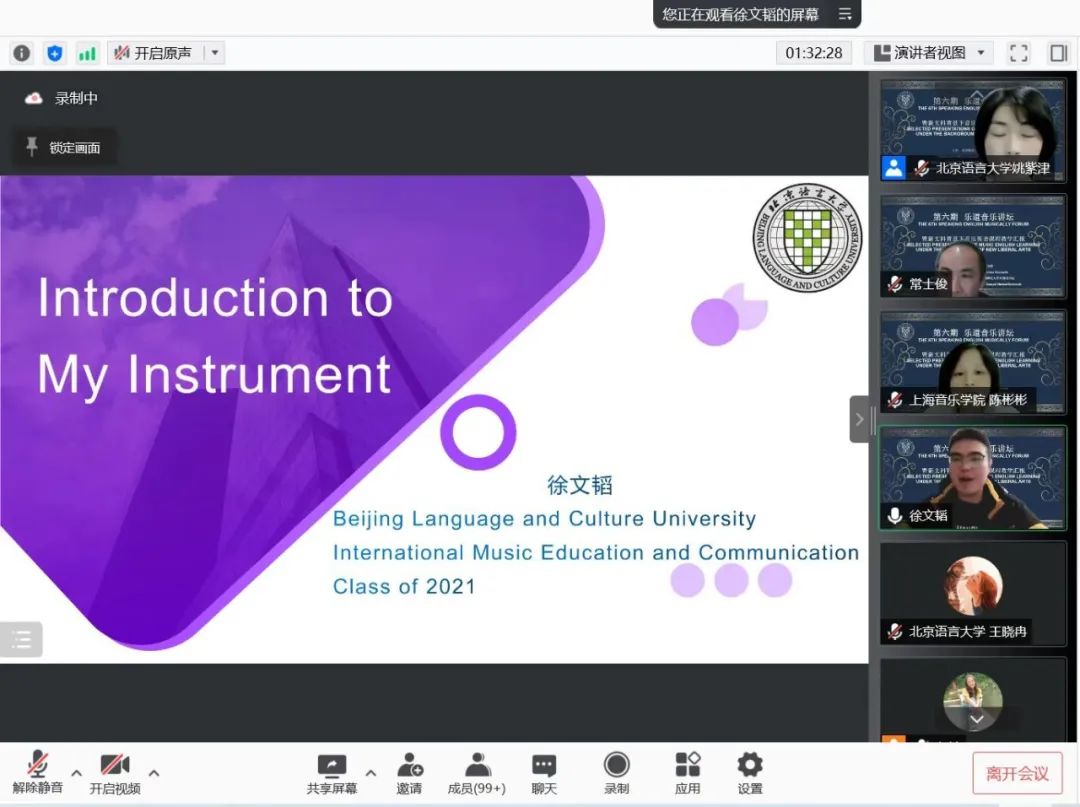The width and height of the screenshot is (1080, 807).
Task: Unmute microphone (解除静音)
Action: (x=37, y=773)
